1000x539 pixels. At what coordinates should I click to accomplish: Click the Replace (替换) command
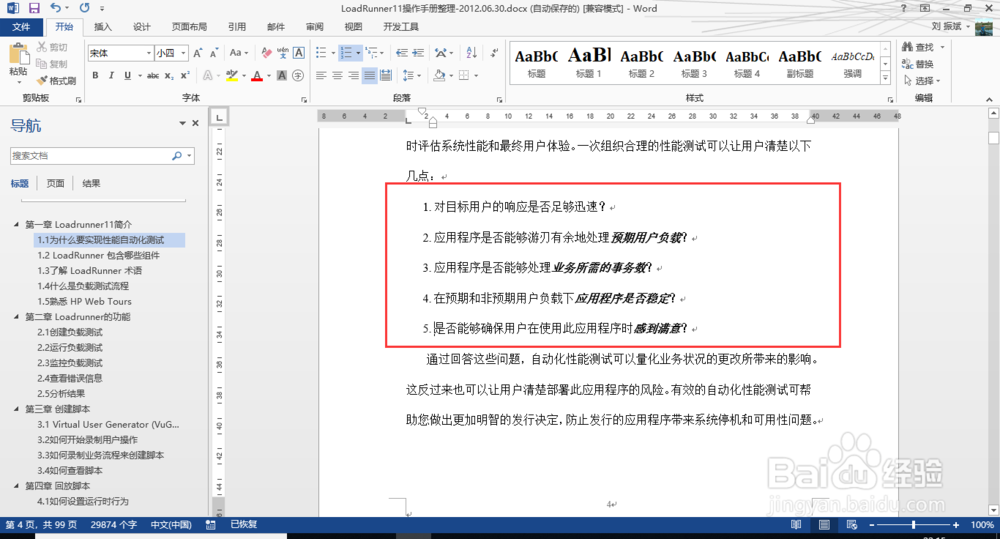(x=918, y=64)
